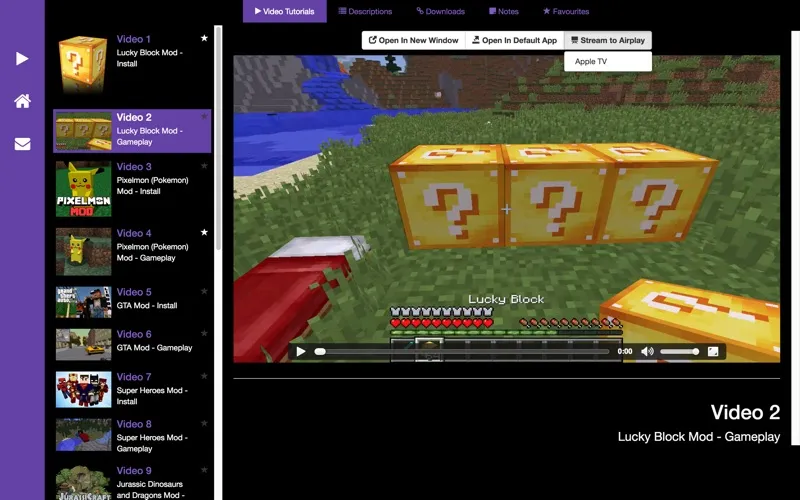Select the Video 8 Super Heroes Gameplay thumbnail

pyautogui.click(x=83, y=435)
